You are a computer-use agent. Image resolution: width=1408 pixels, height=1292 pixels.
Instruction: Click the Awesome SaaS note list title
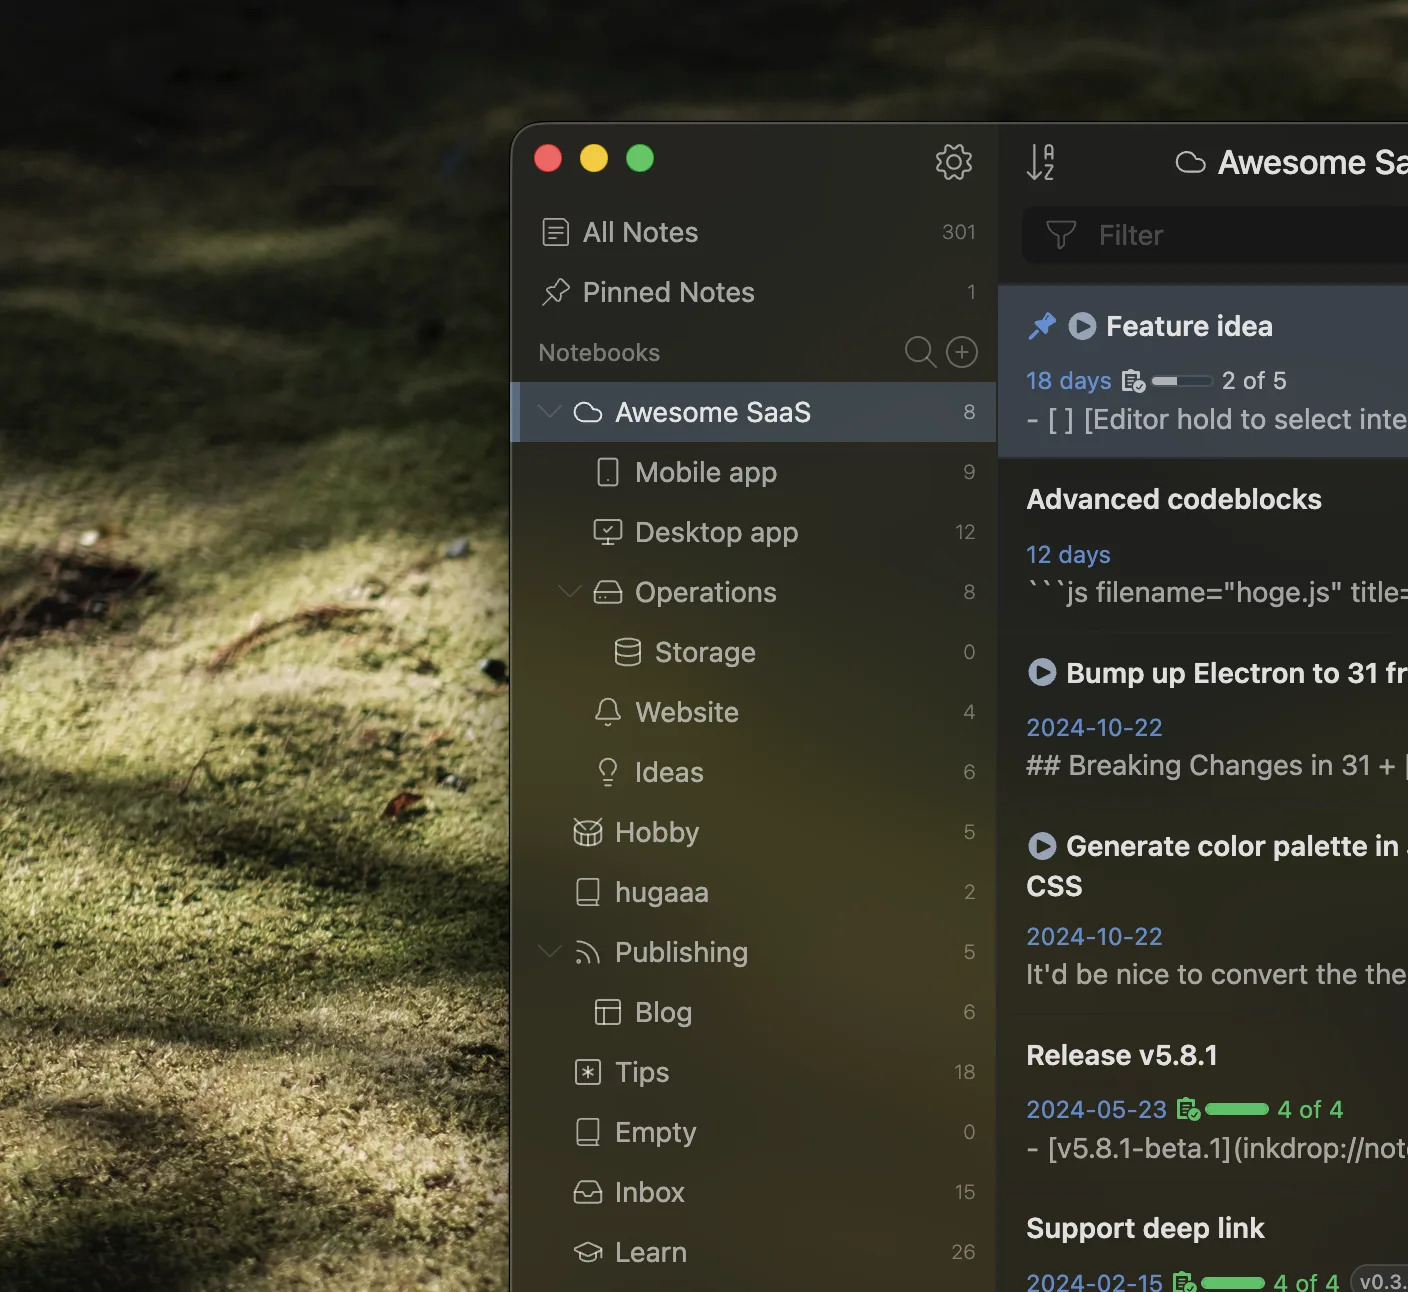(1312, 162)
